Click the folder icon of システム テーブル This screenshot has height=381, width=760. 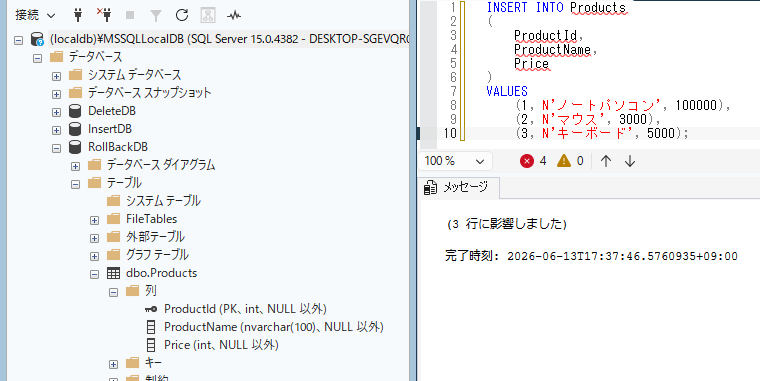point(113,201)
